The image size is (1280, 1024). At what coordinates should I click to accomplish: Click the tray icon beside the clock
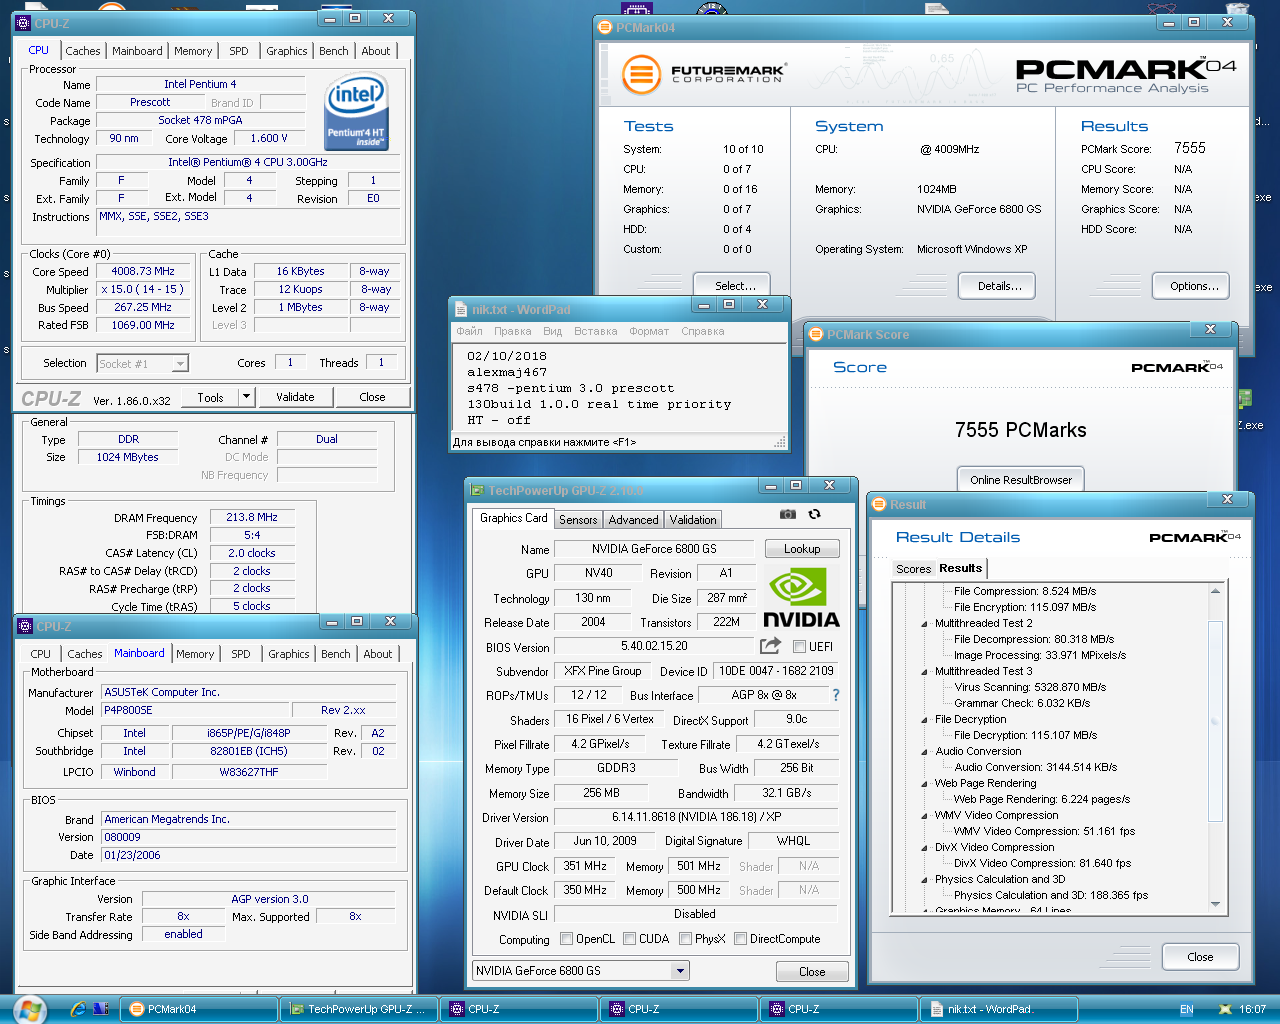pyautogui.click(x=1225, y=1010)
